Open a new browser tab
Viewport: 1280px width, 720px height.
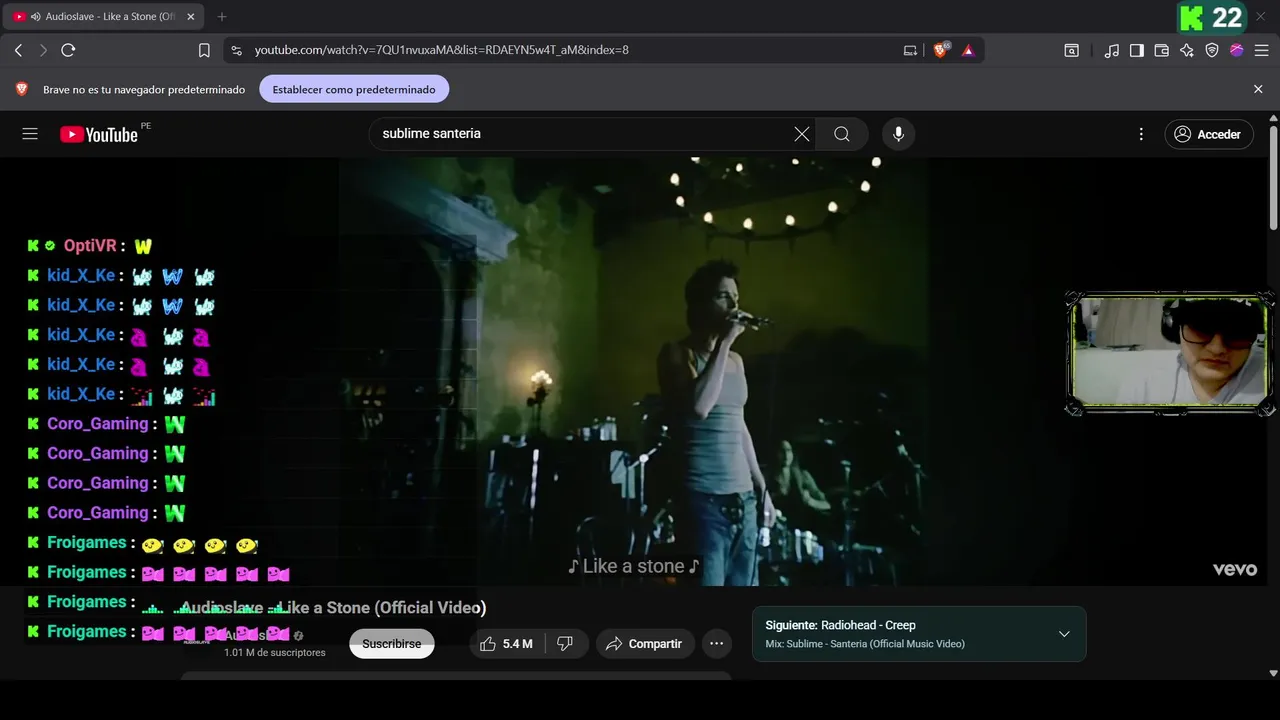pyautogui.click(x=222, y=17)
